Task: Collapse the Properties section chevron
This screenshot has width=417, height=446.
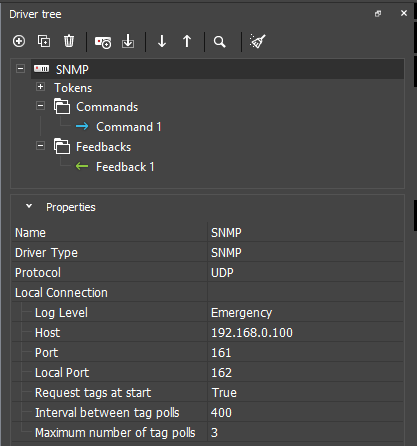Action: coord(29,206)
